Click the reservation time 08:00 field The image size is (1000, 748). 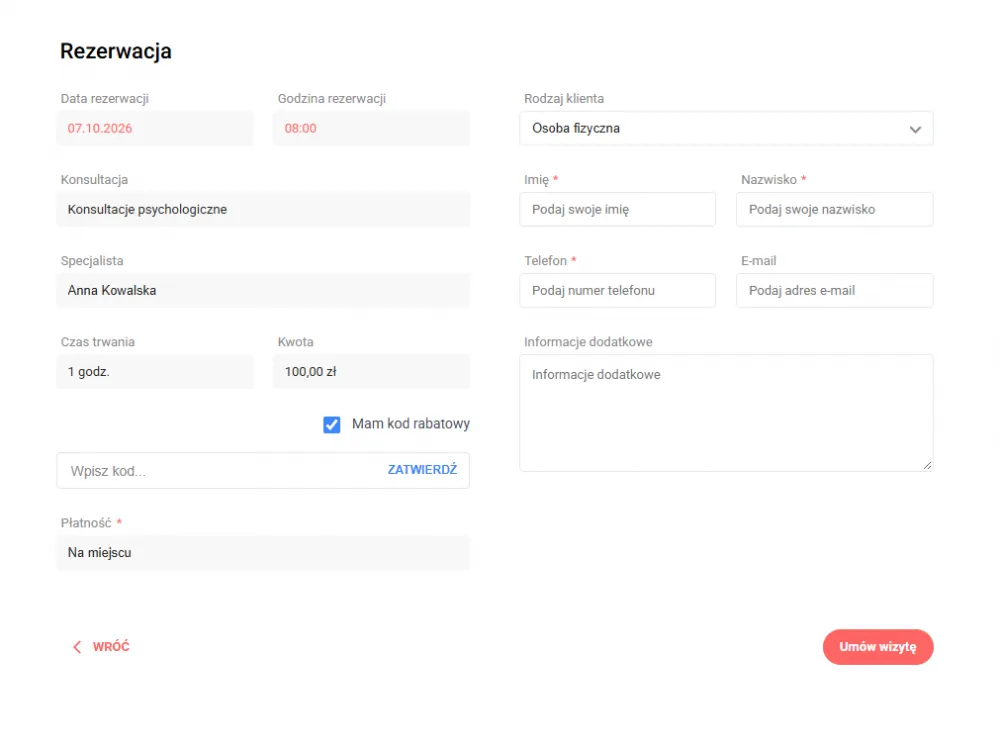pos(371,129)
